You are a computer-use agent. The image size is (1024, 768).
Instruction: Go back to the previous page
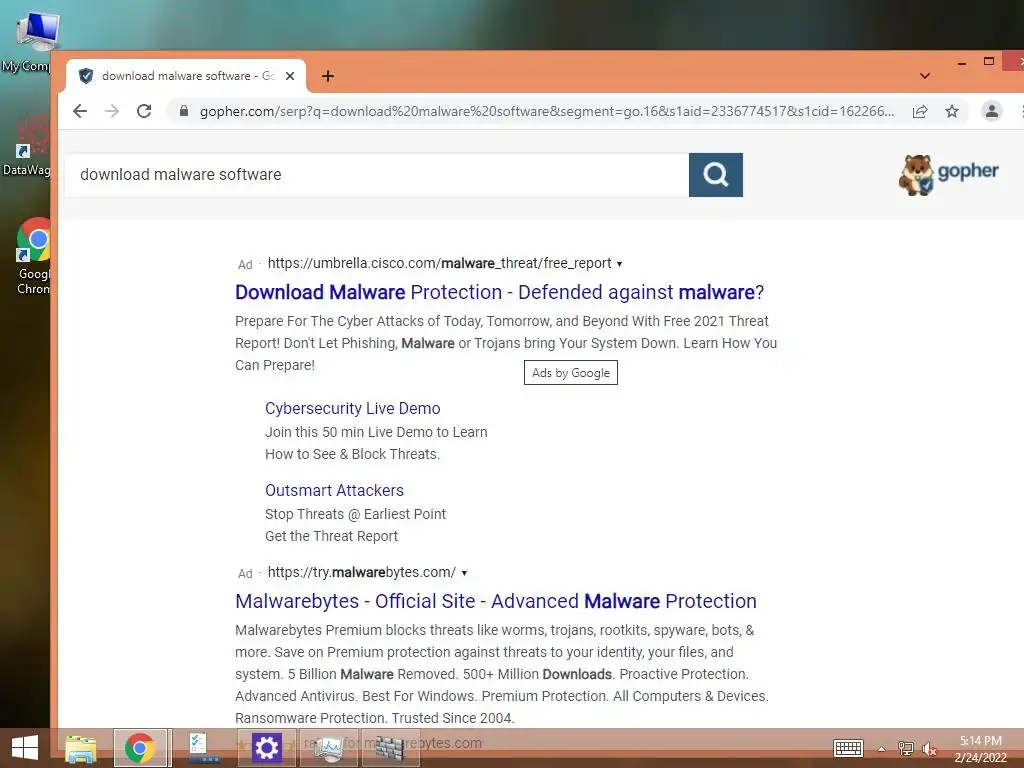(x=80, y=111)
